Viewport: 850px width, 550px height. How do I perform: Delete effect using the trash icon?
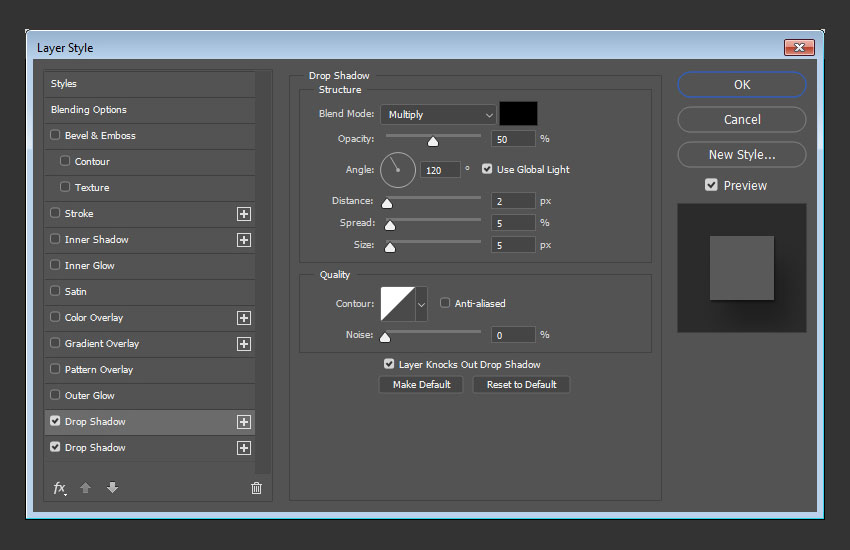coord(256,488)
